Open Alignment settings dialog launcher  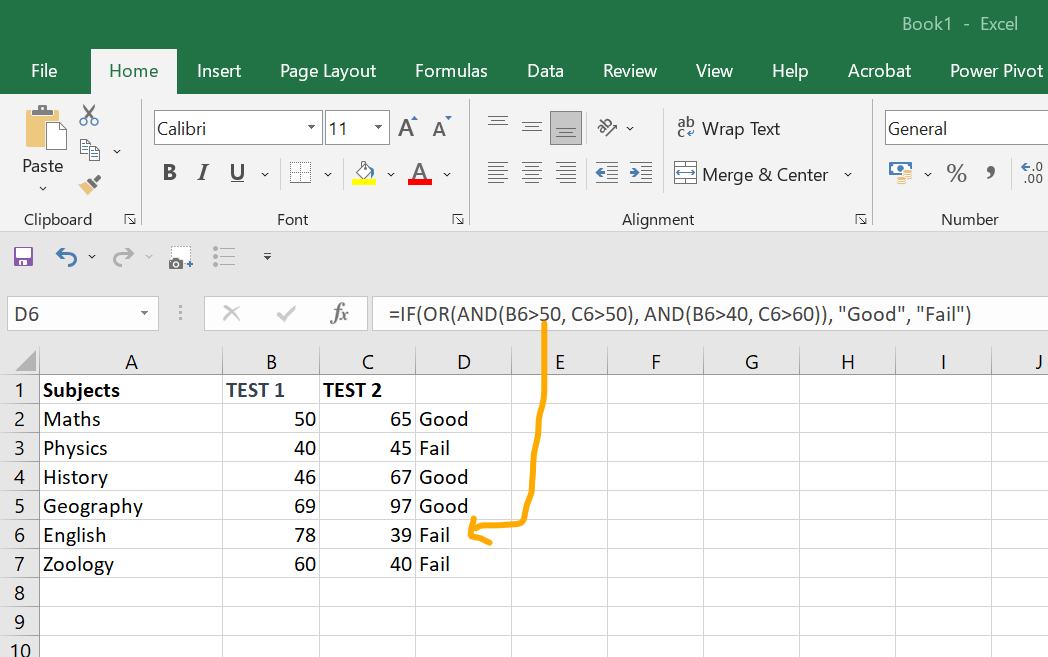tap(861, 219)
